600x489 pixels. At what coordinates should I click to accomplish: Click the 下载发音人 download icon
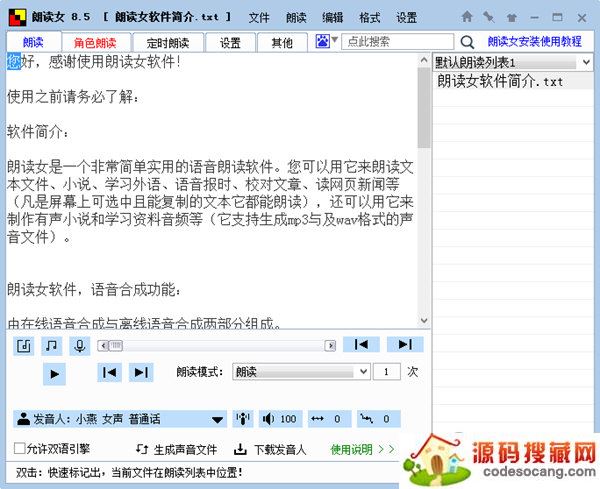[240, 449]
